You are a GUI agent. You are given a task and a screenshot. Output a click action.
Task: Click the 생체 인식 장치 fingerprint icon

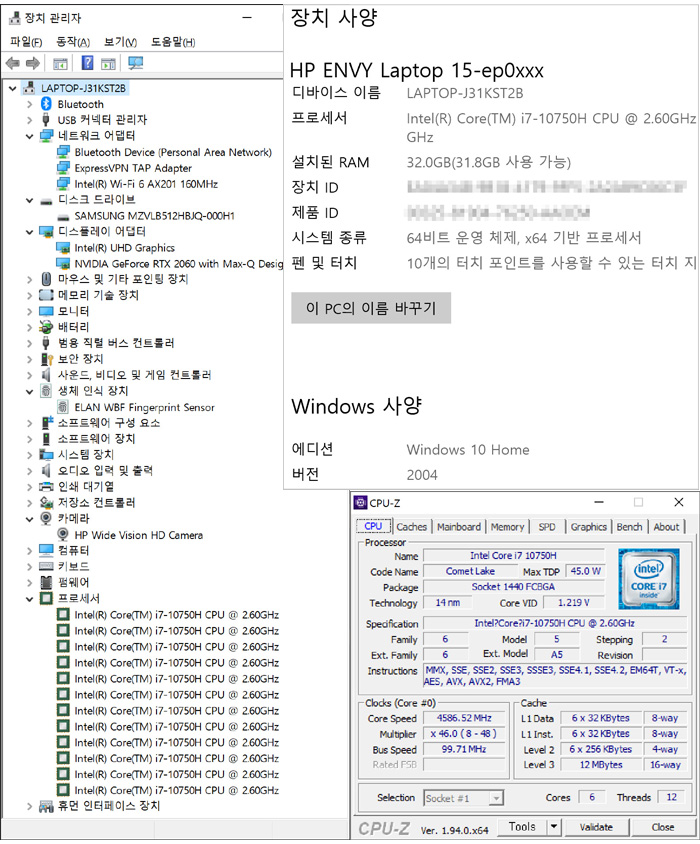pos(46,391)
